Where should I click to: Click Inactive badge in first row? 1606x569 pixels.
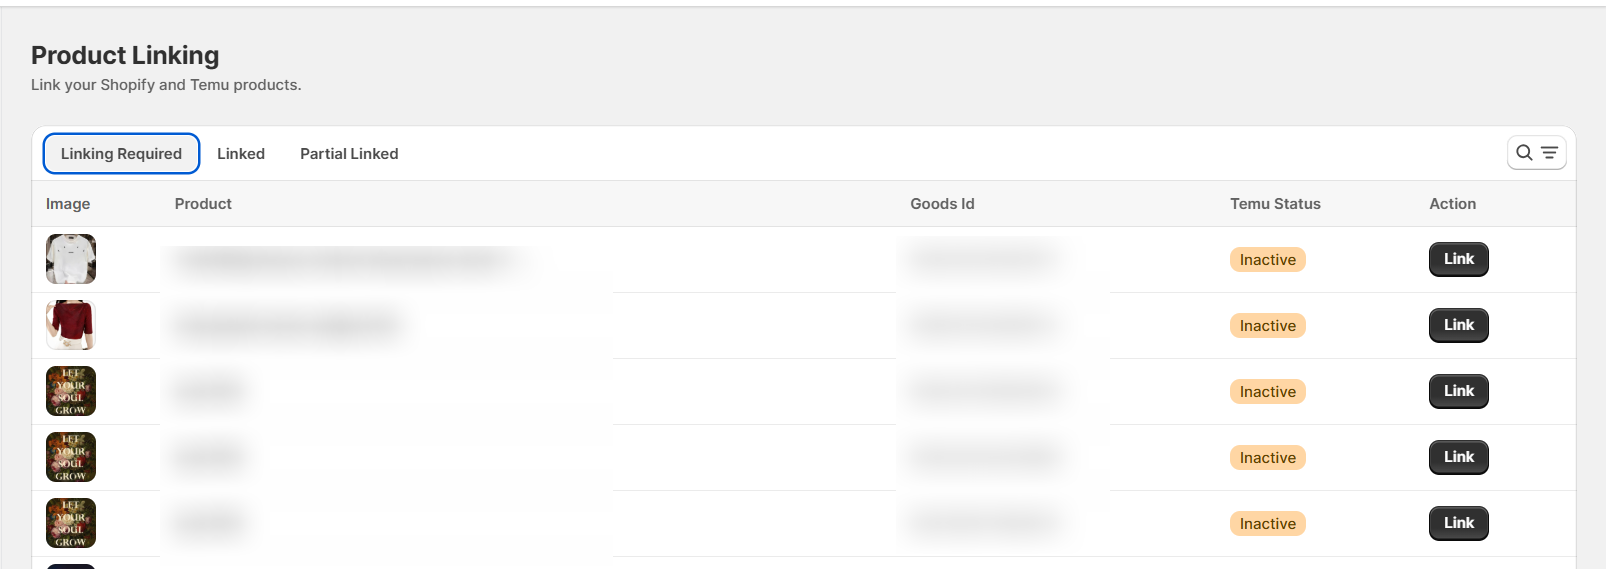[1267, 260]
